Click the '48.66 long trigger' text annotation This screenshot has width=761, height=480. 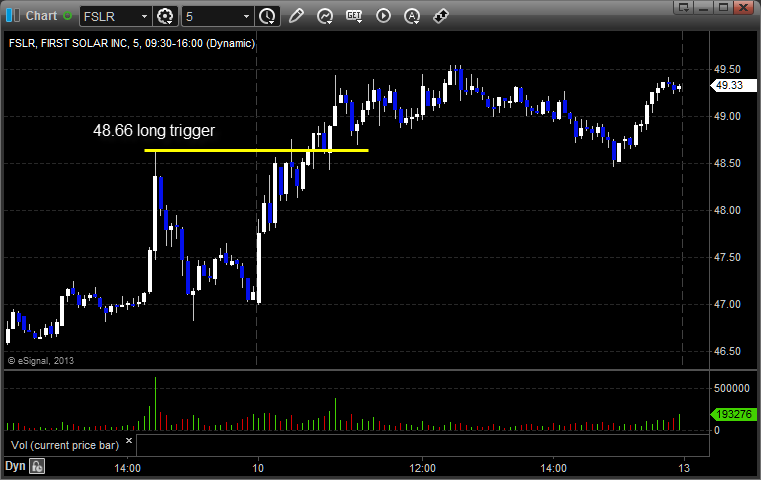pos(154,131)
